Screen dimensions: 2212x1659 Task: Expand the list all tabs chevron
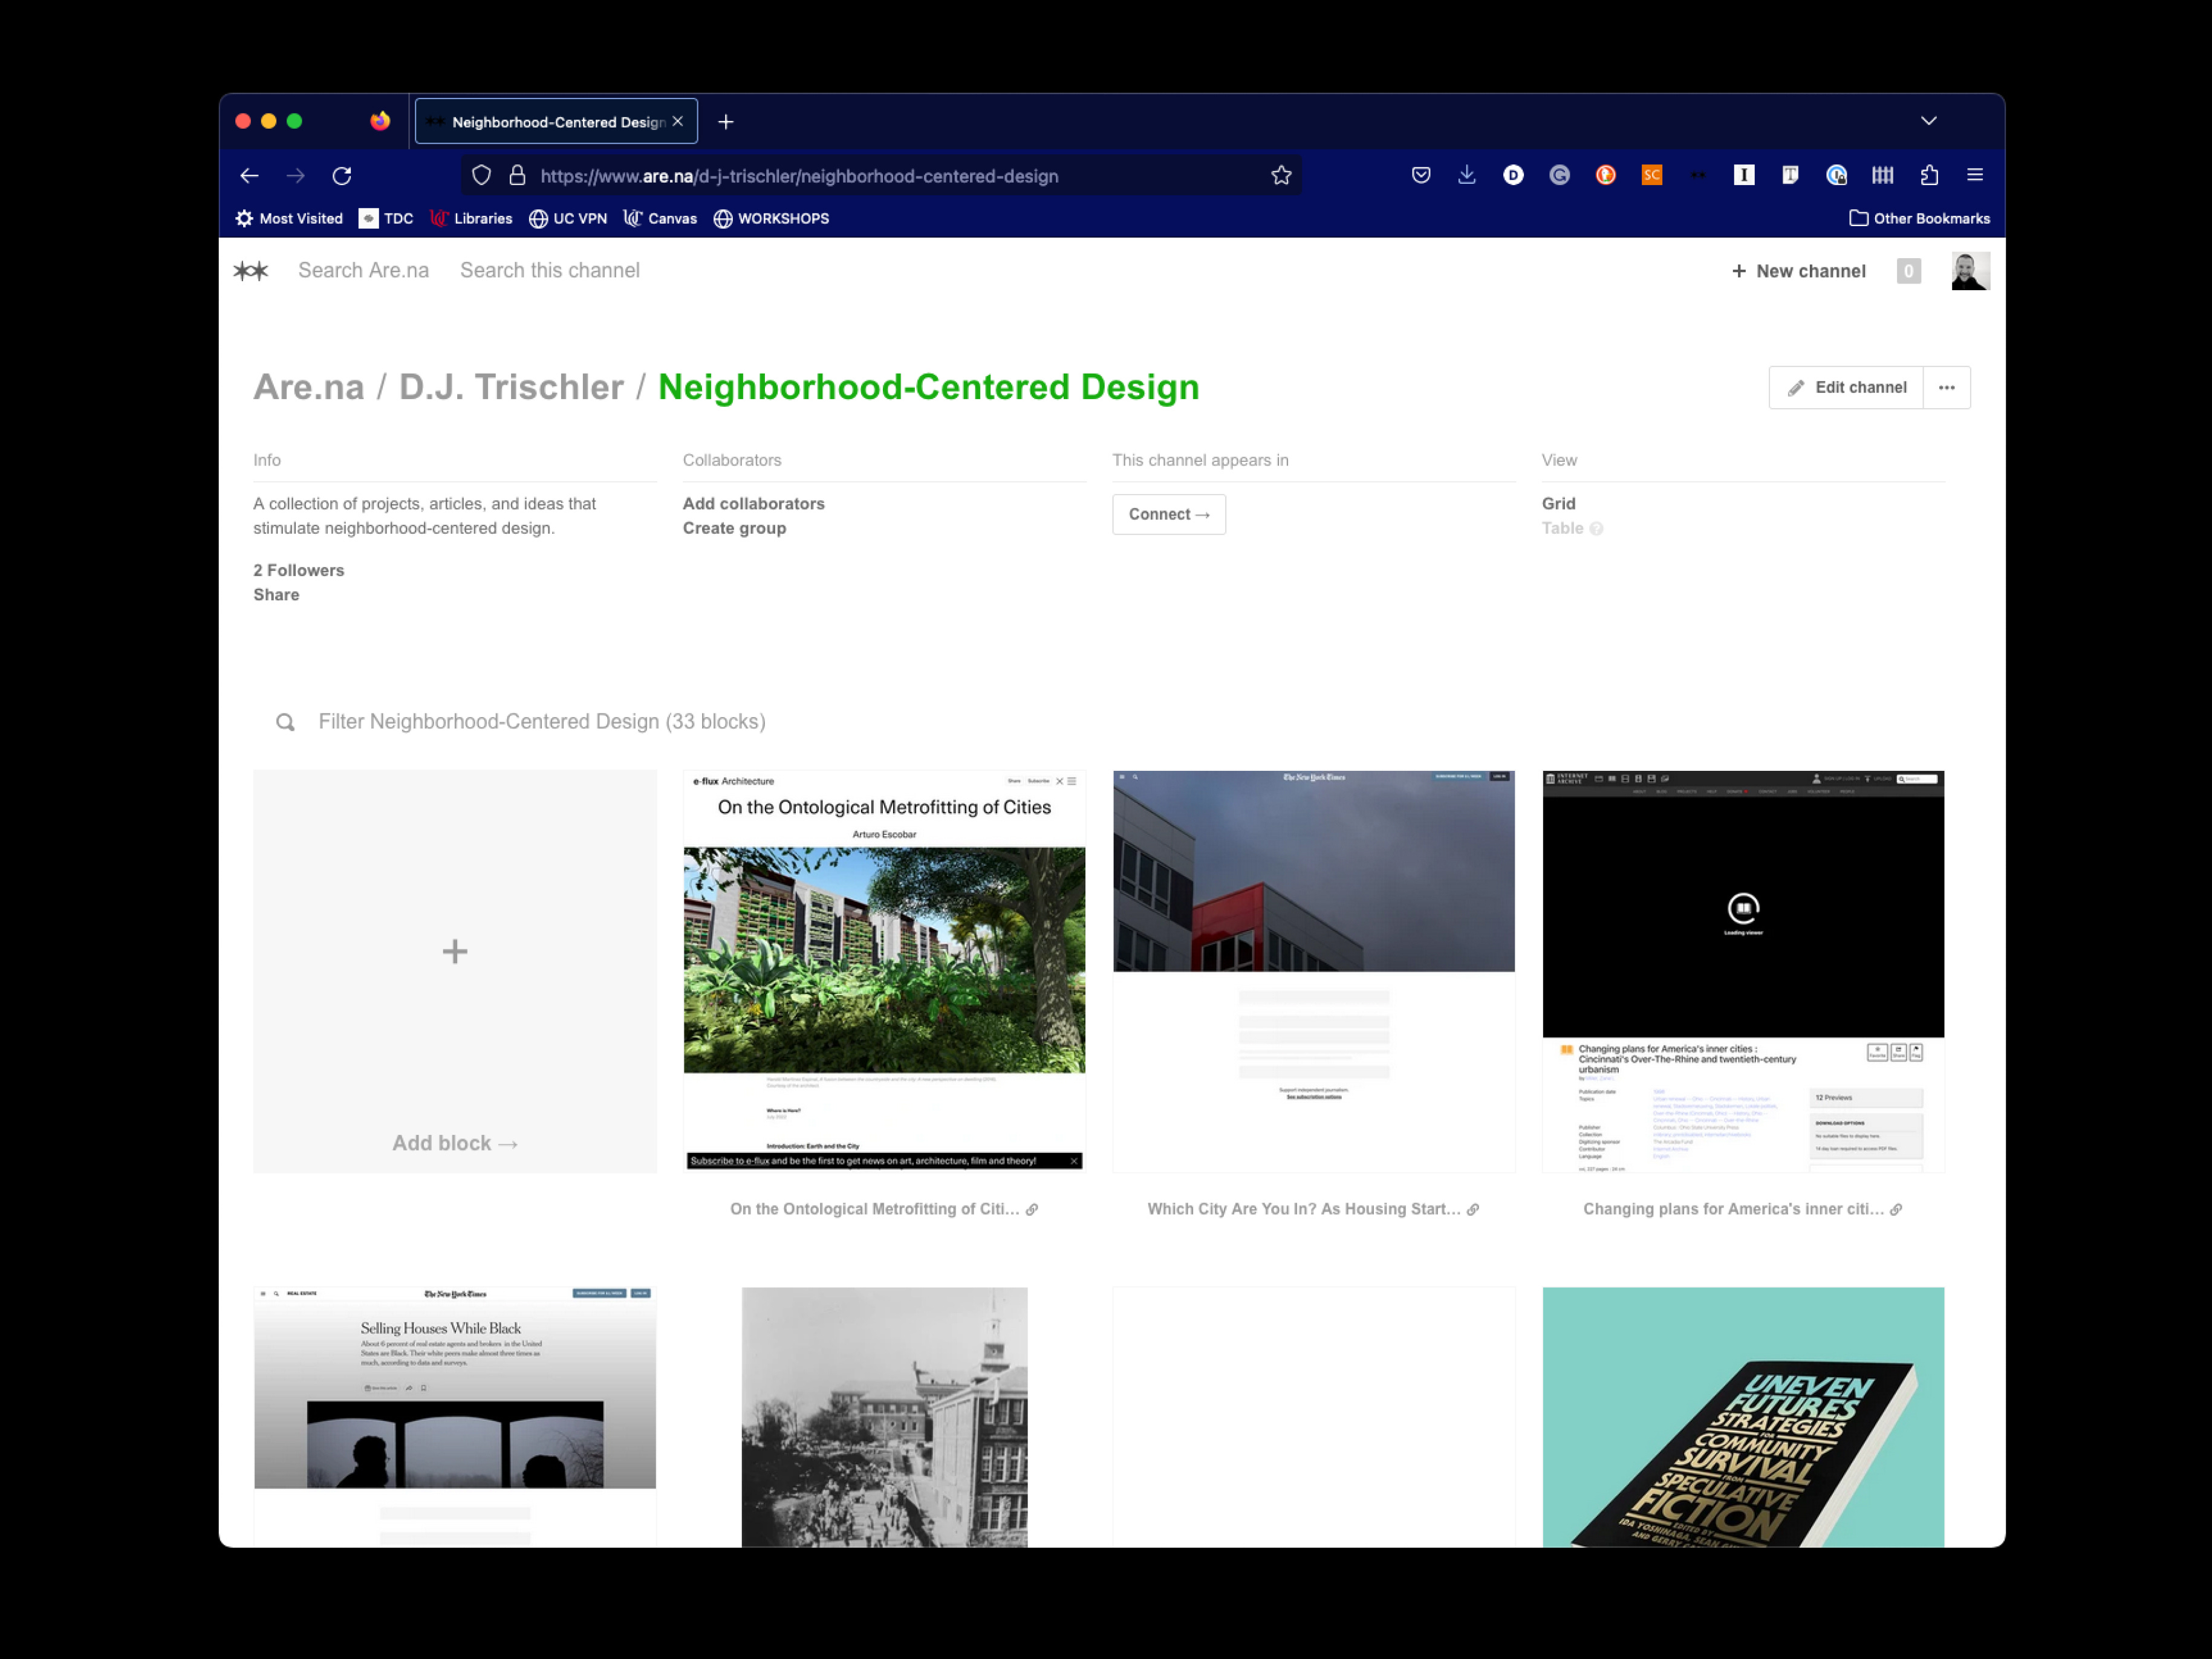[x=1929, y=121]
